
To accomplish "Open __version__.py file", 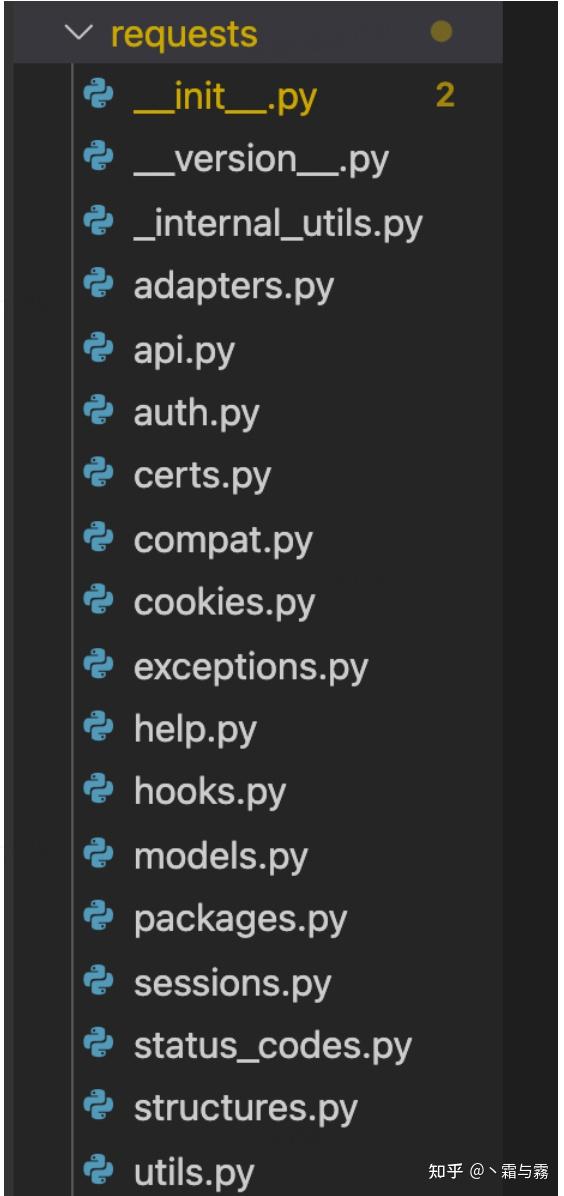I will click(x=261, y=161).
